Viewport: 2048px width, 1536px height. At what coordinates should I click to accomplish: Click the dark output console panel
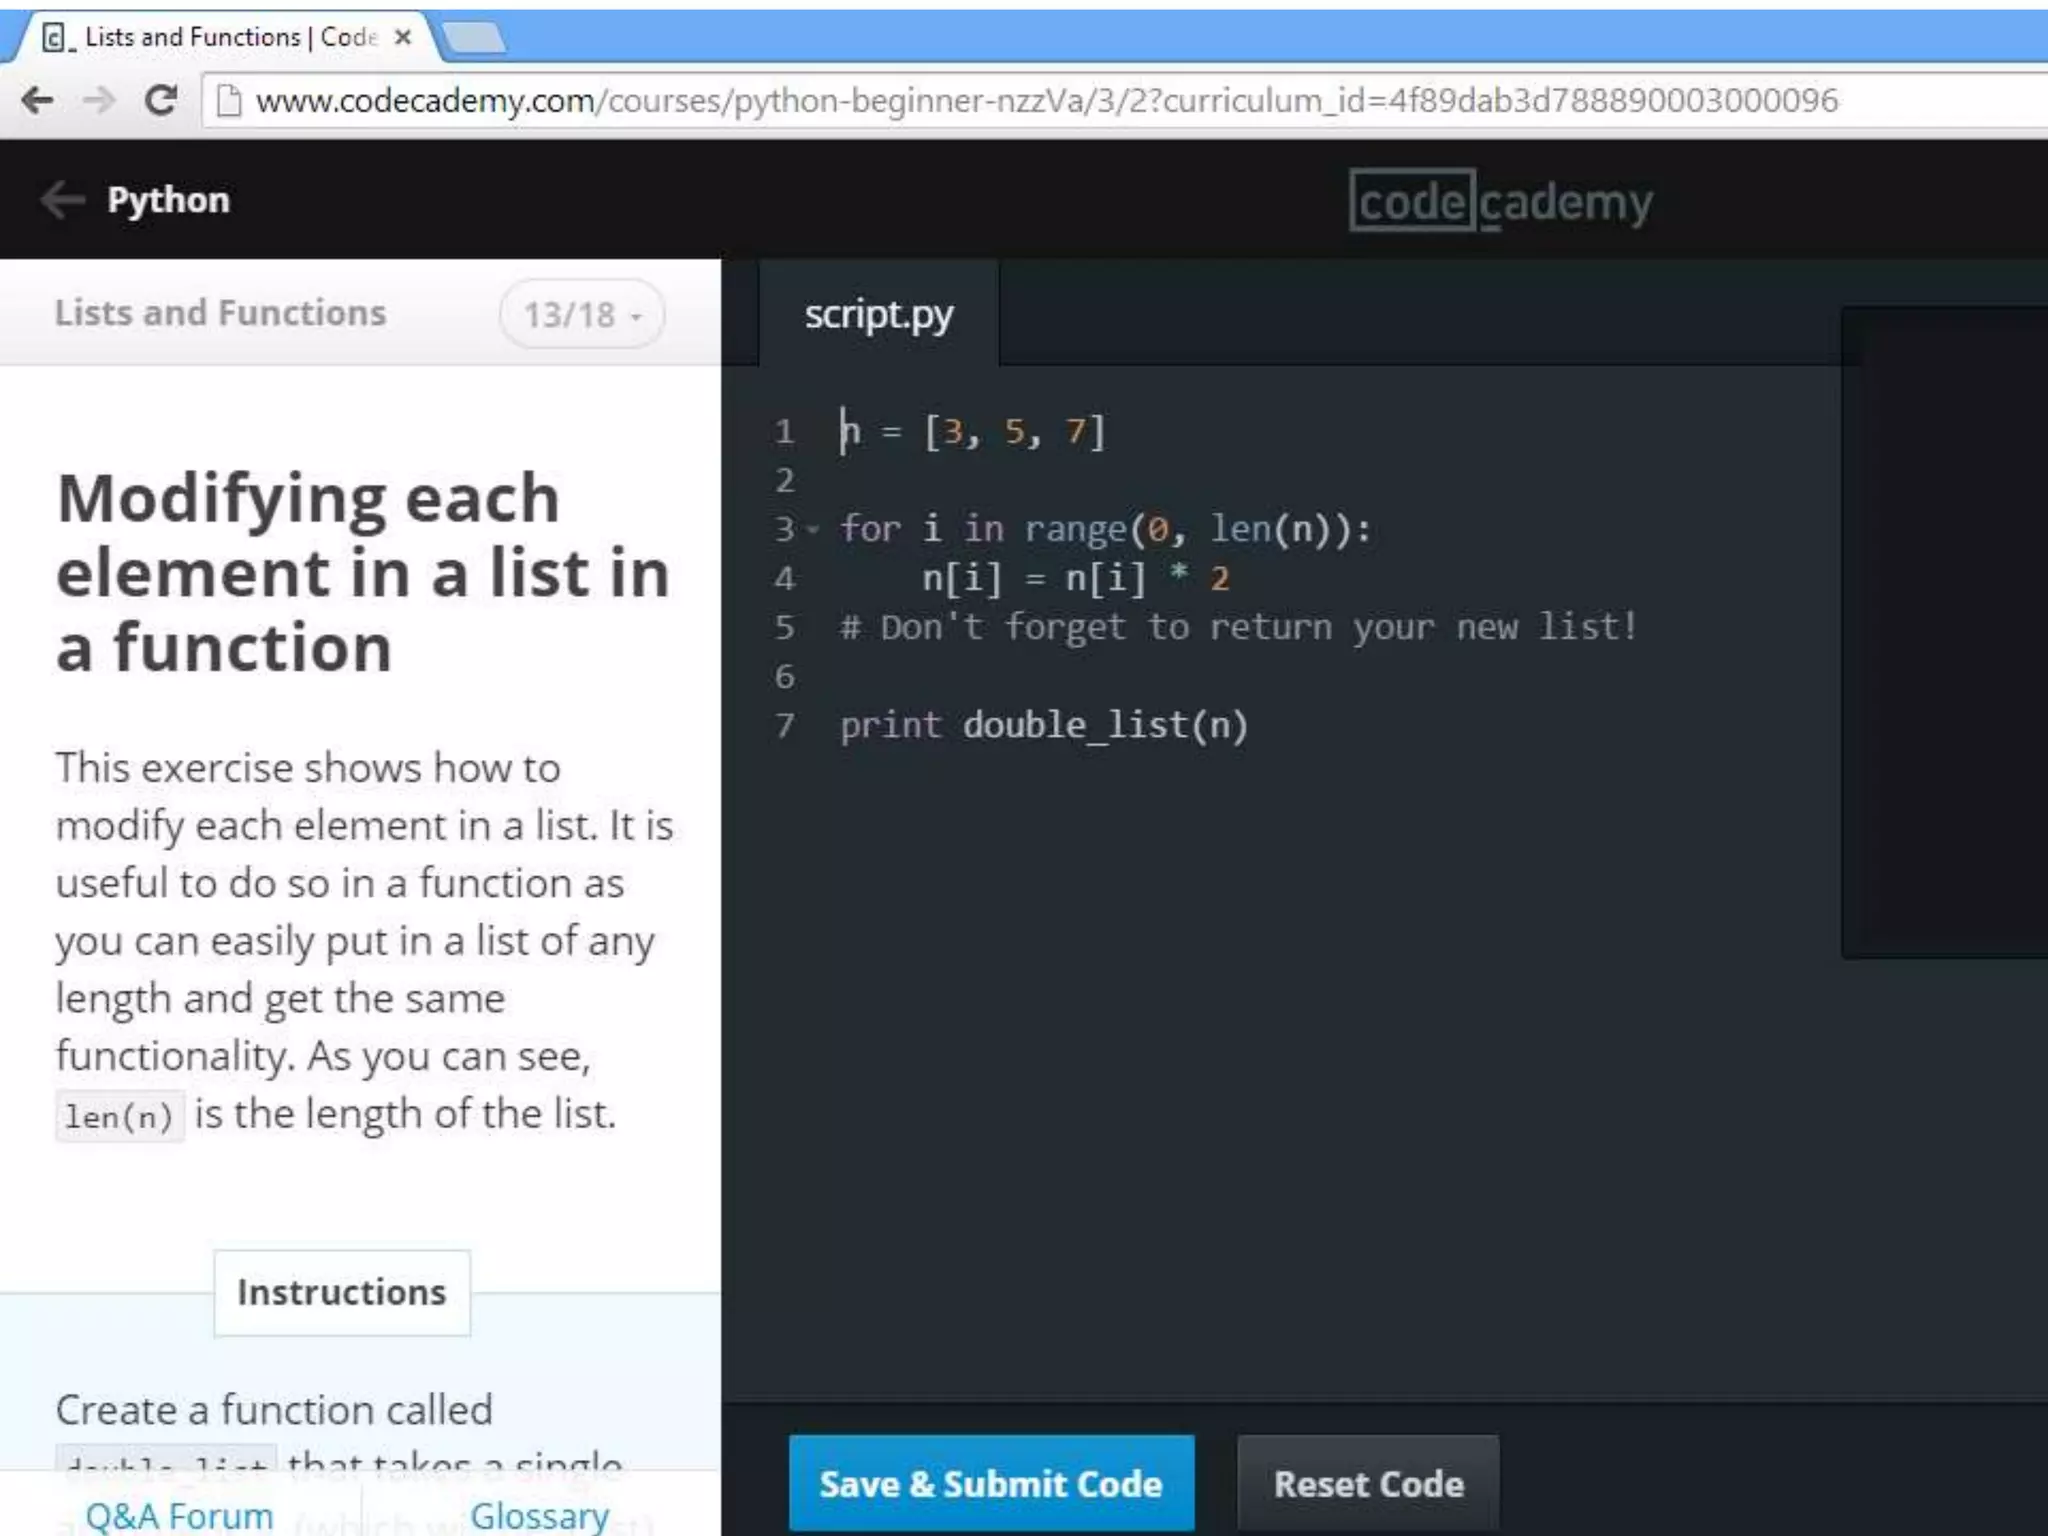pyautogui.click(x=1944, y=632)
